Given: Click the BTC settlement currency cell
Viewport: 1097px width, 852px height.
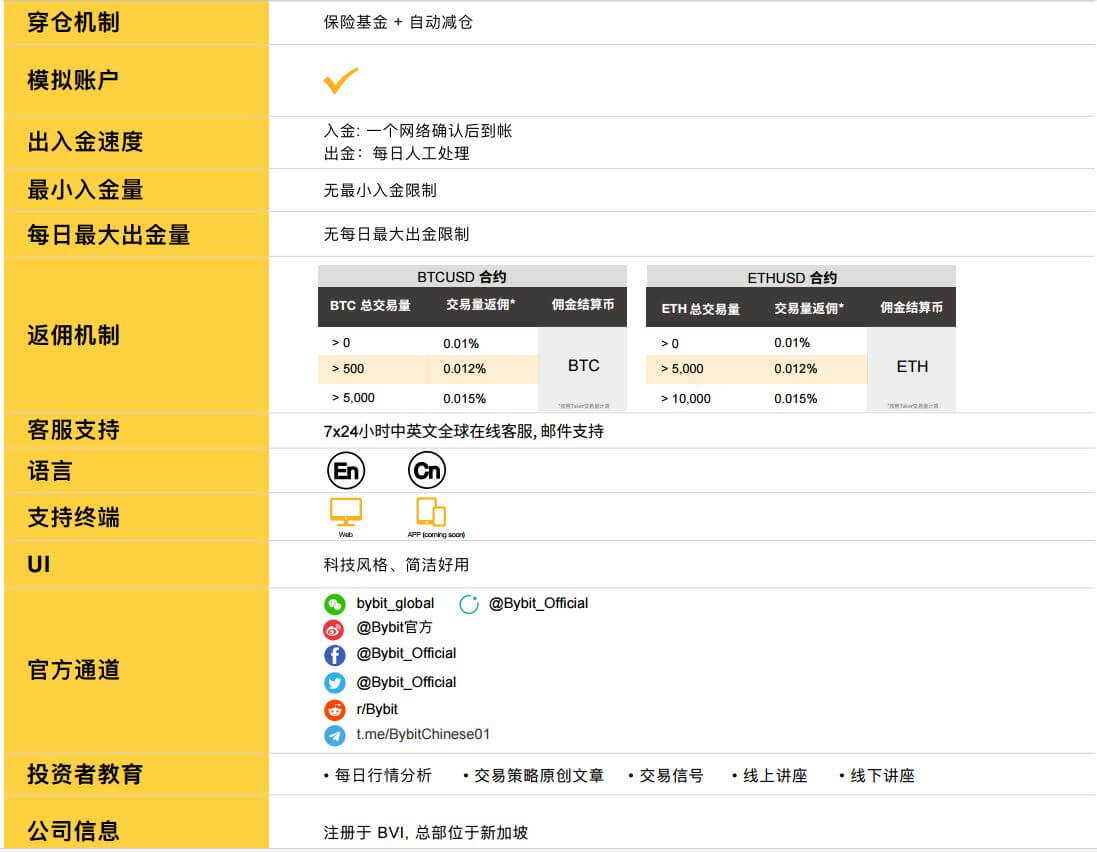Looking at the screenshot, I should (x=583, y=369).
